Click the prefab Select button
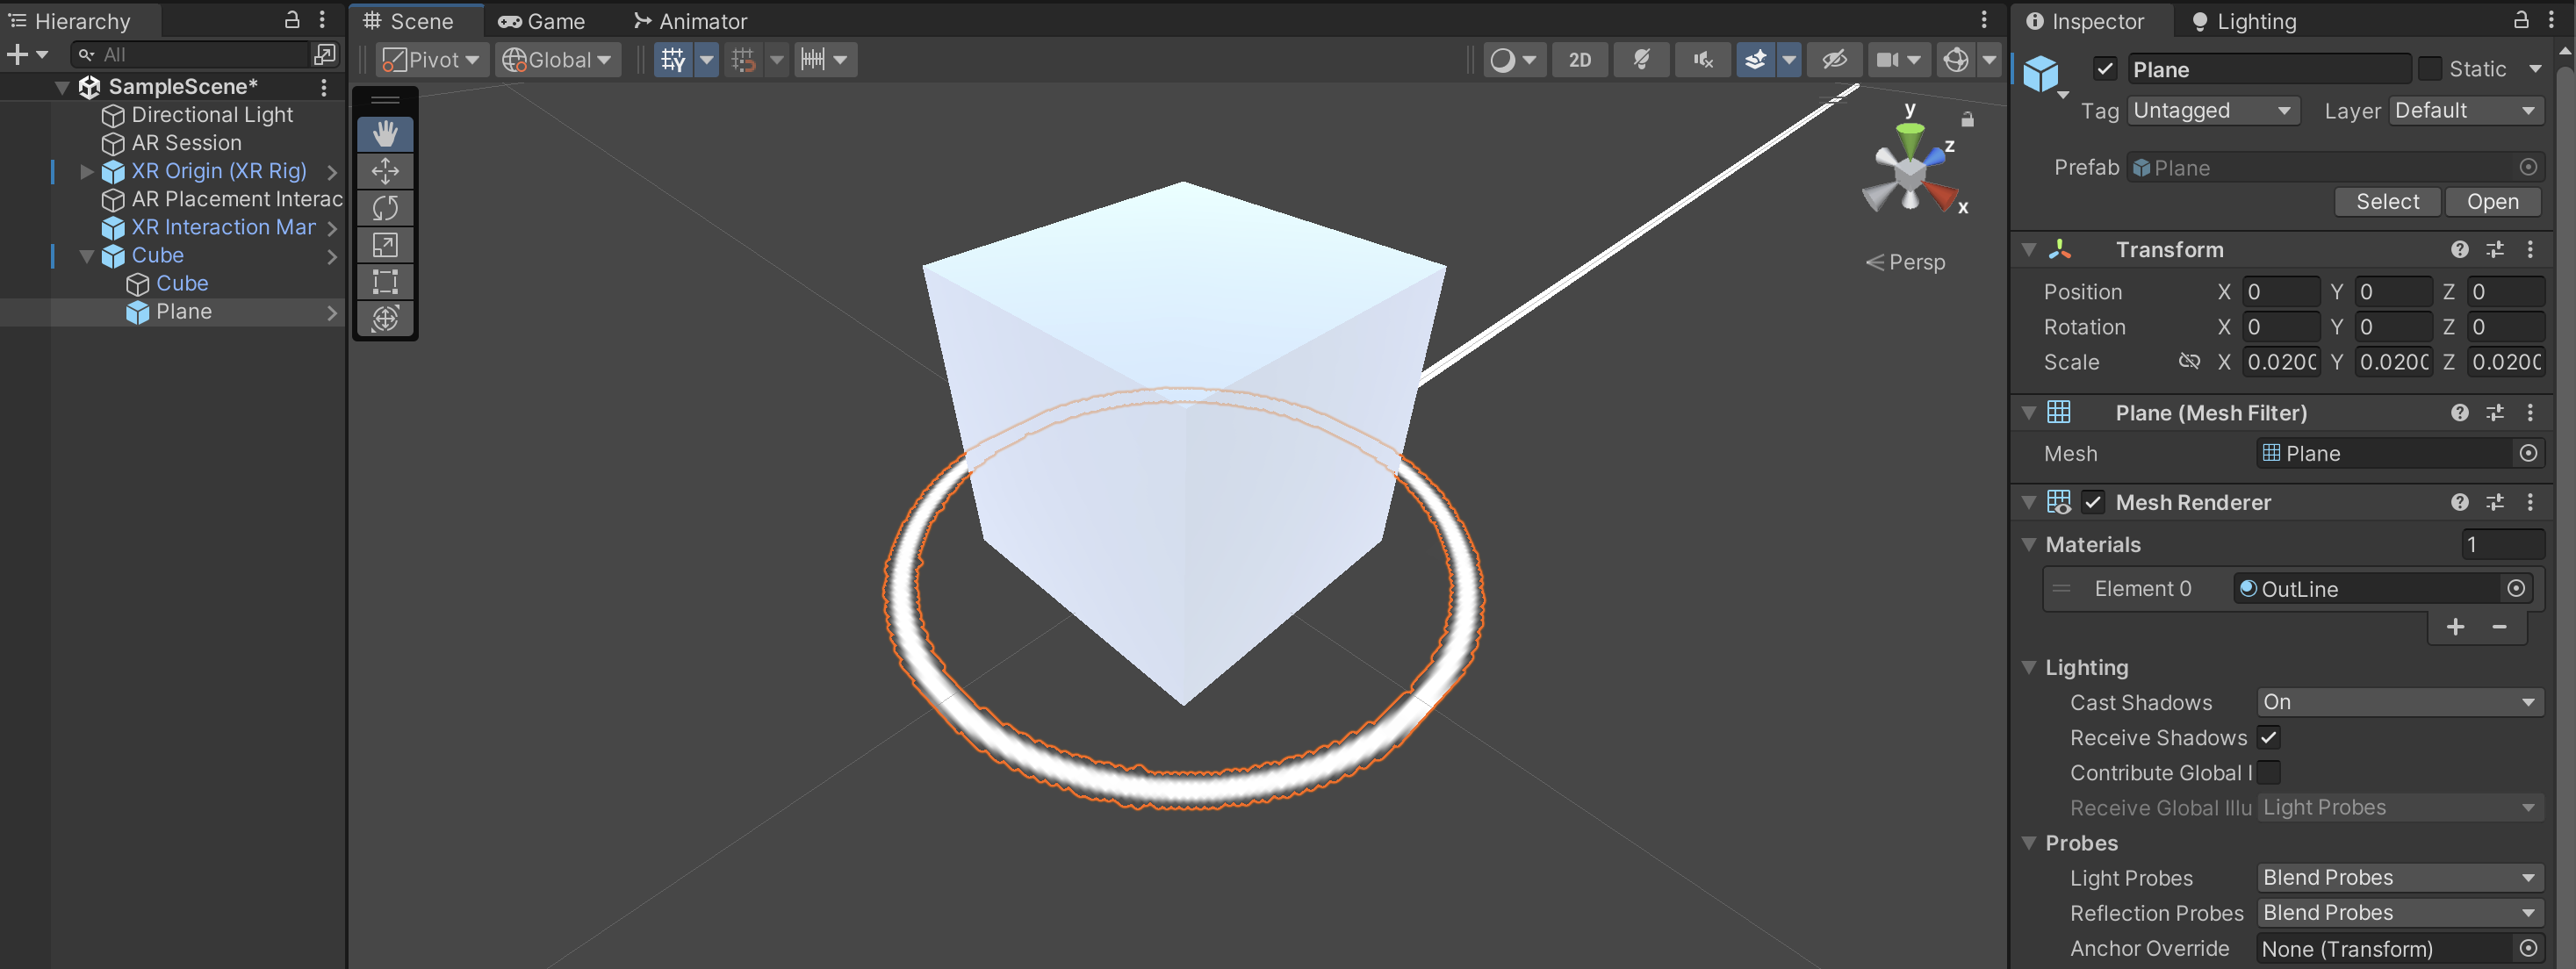Image resolution: width=2576 pixels, height=969 pixels. (x=2386, y=202)
